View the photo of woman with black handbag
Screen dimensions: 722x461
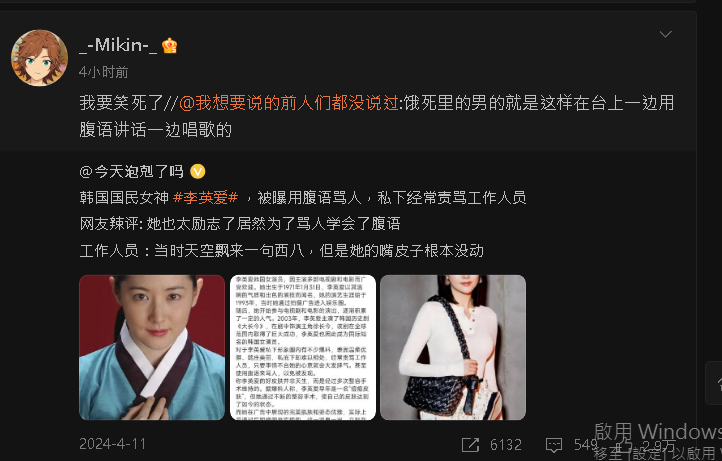(x=453, y=347)
